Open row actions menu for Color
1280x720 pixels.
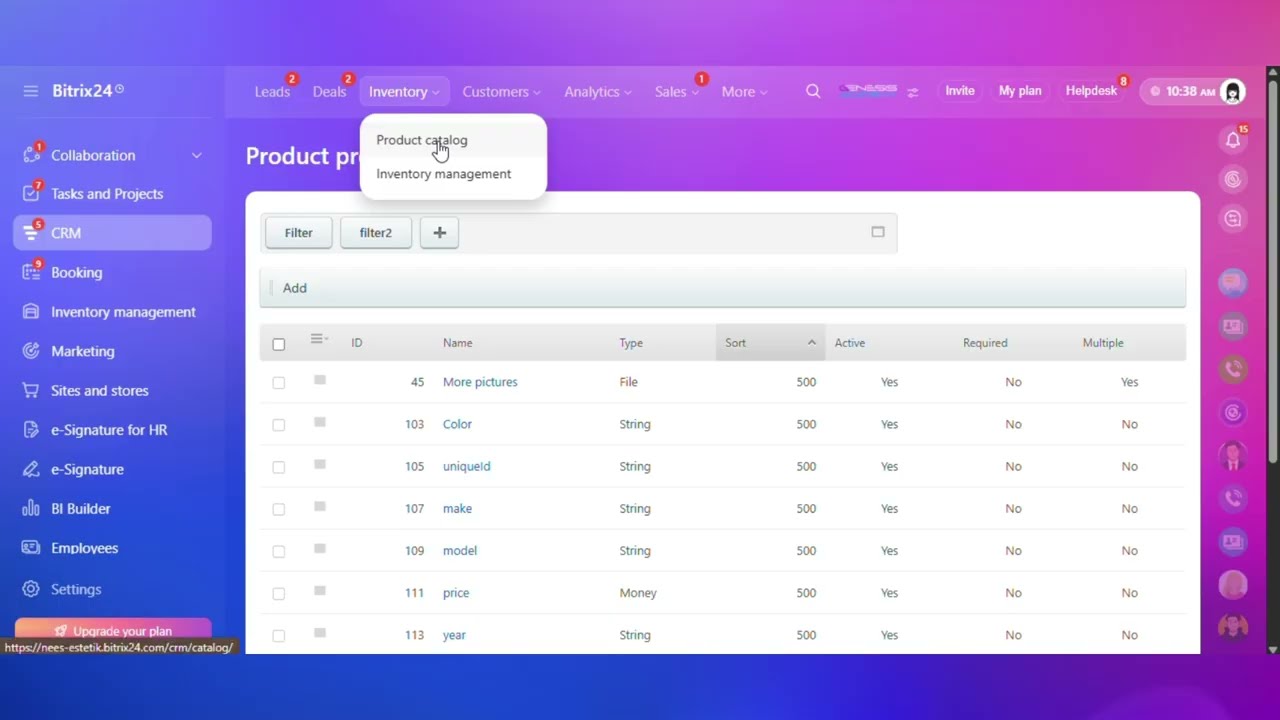(x=320, y=422)
